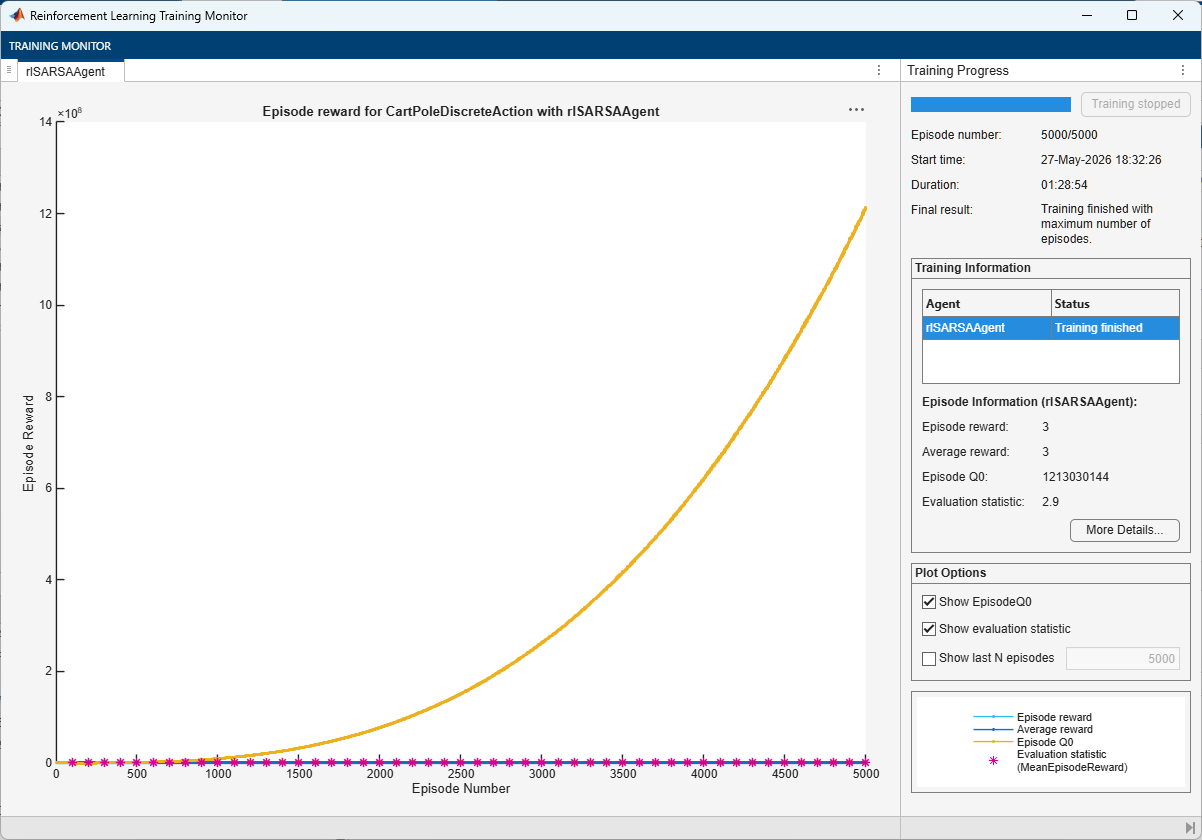Click the Start time value
The image size is (1202, 840).
(1101, 160)
